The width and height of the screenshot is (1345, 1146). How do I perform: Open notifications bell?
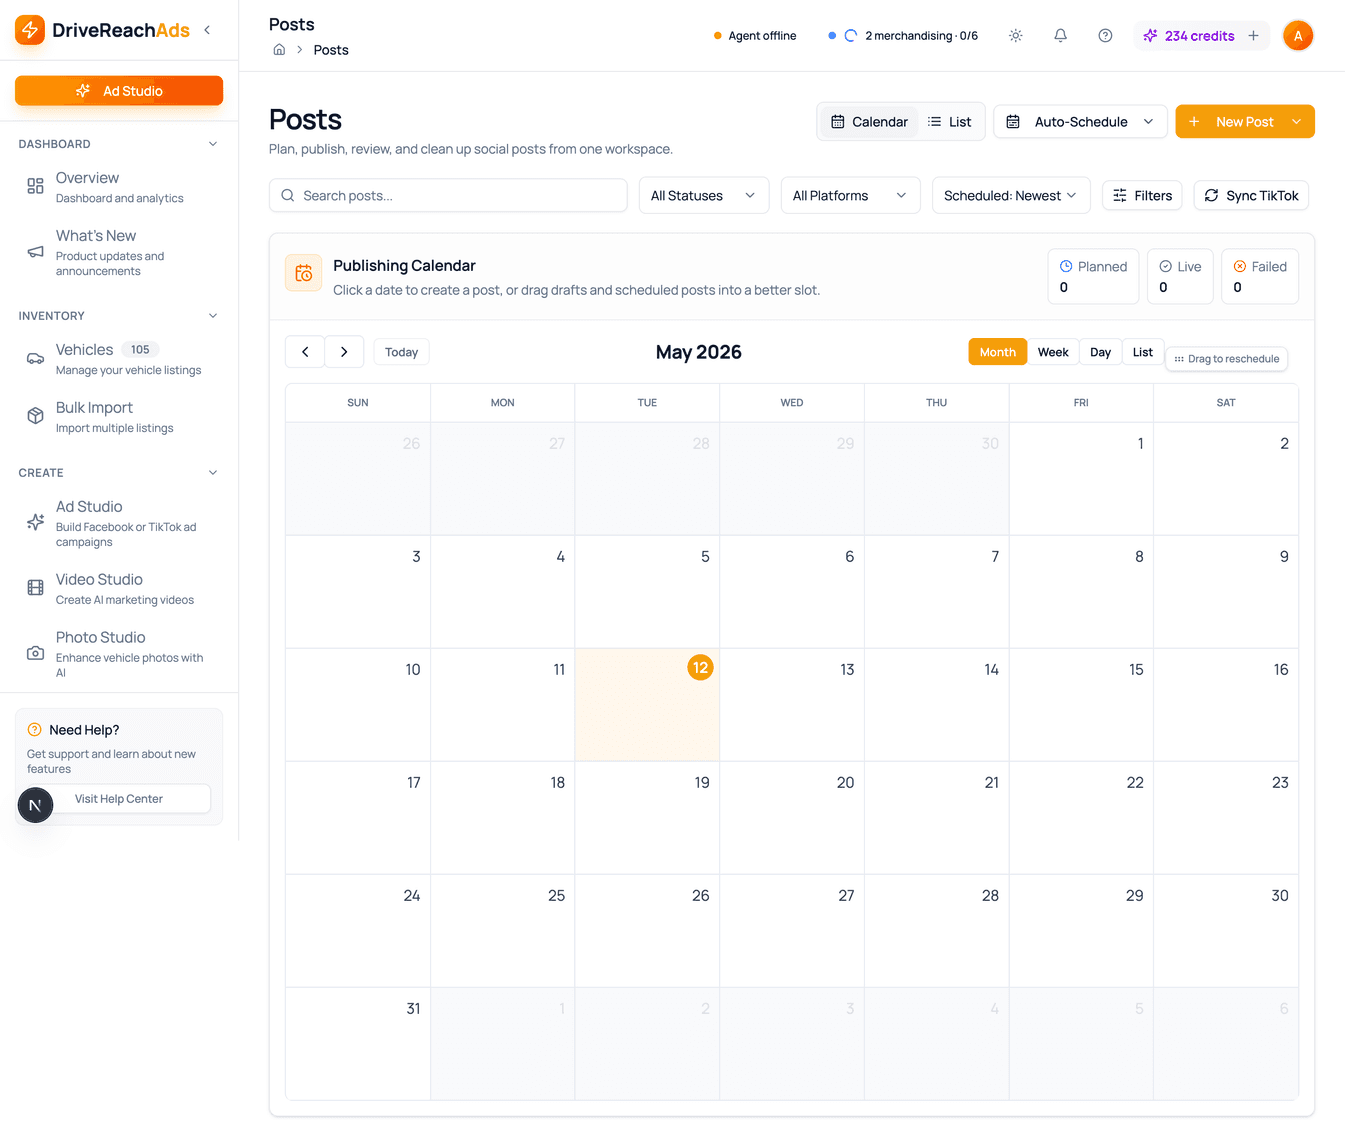1060,36
